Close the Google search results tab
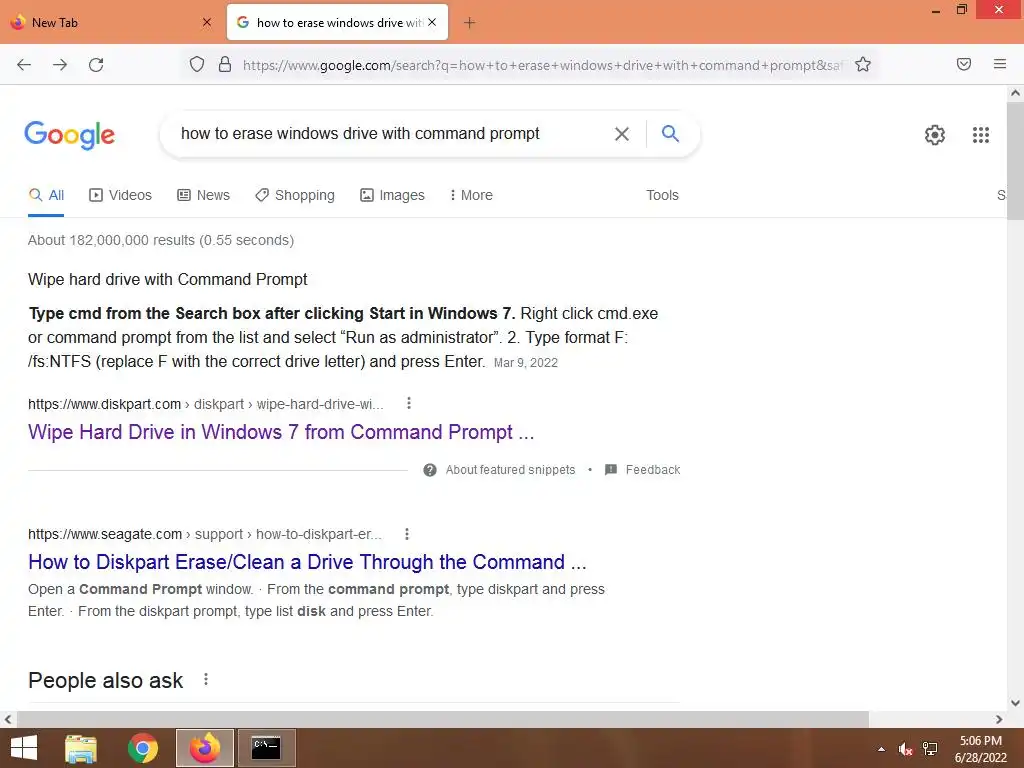The height and width of the screenshot is (768, 1024). [432, 22]
